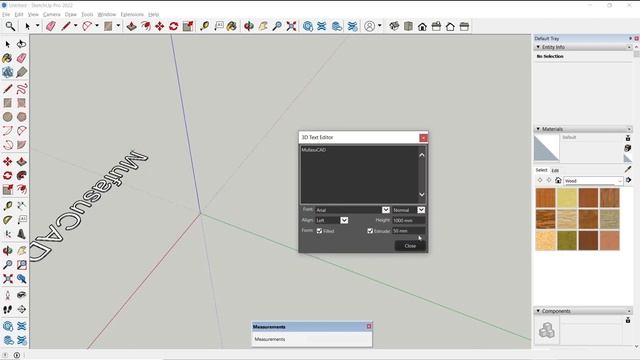This screenshot has height=360, width=640.
Task: Open the Window menu
Action: (107, 14)
